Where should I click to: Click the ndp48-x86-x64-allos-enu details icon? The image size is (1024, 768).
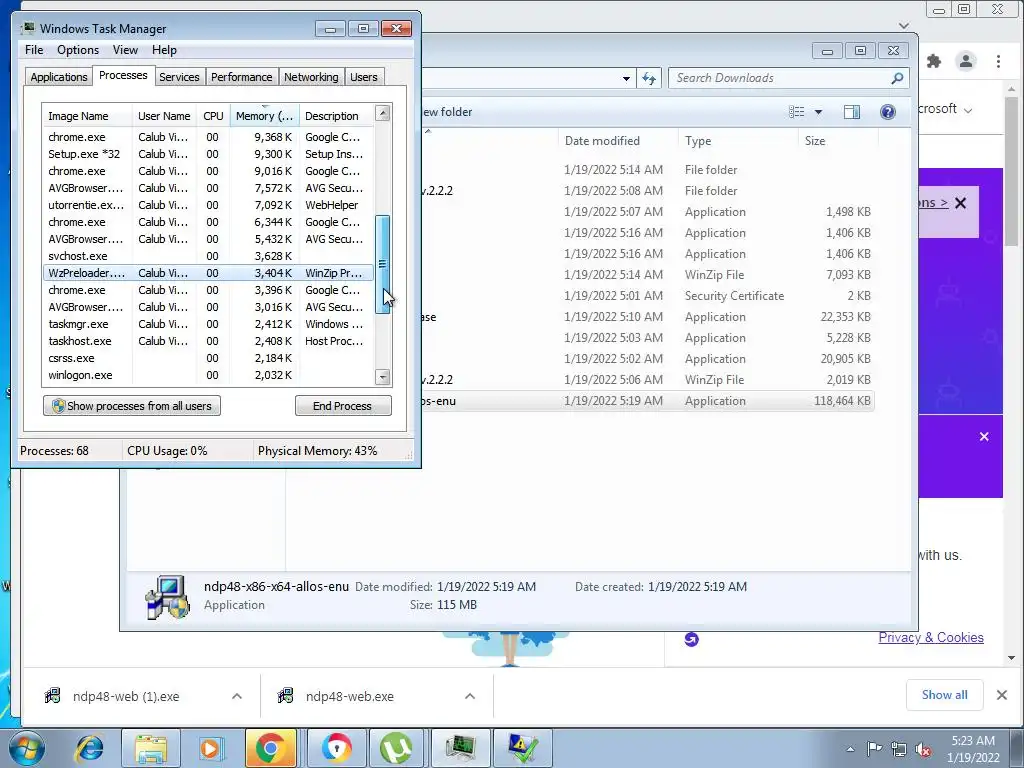(x=167, y=597)
